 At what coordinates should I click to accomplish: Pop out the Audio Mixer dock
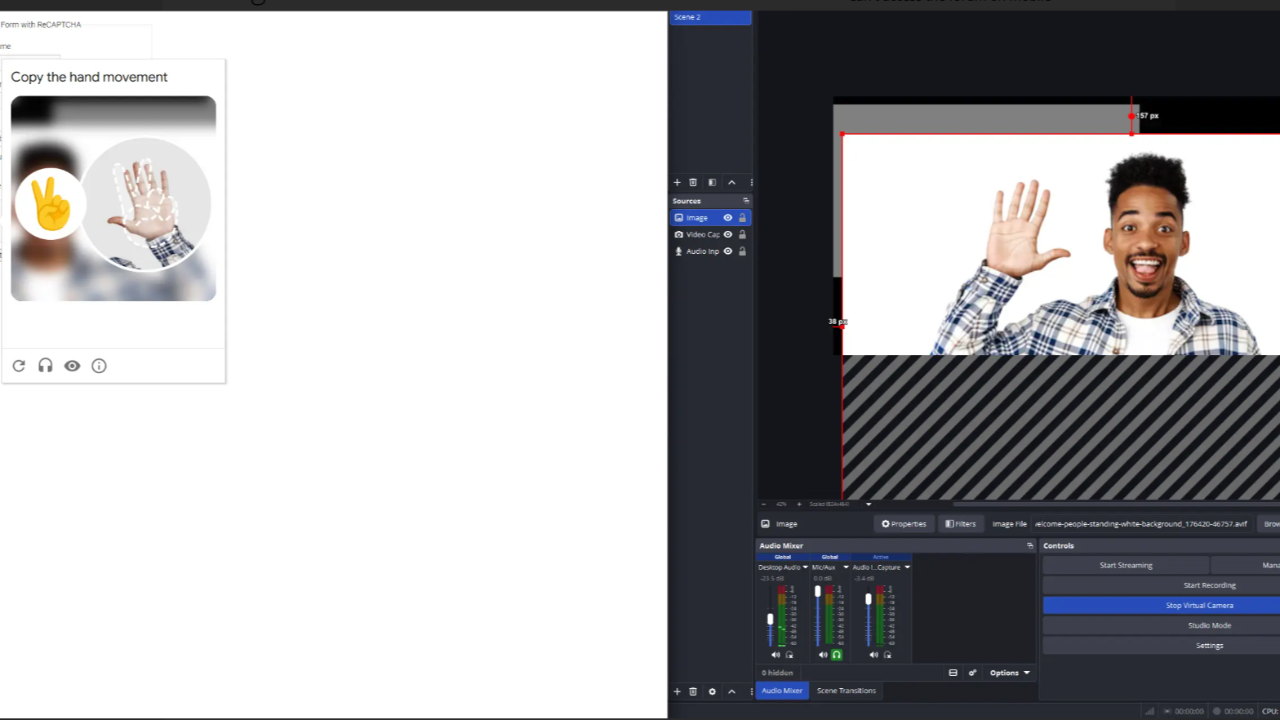pyautogui.click(x=1030, y=546)
